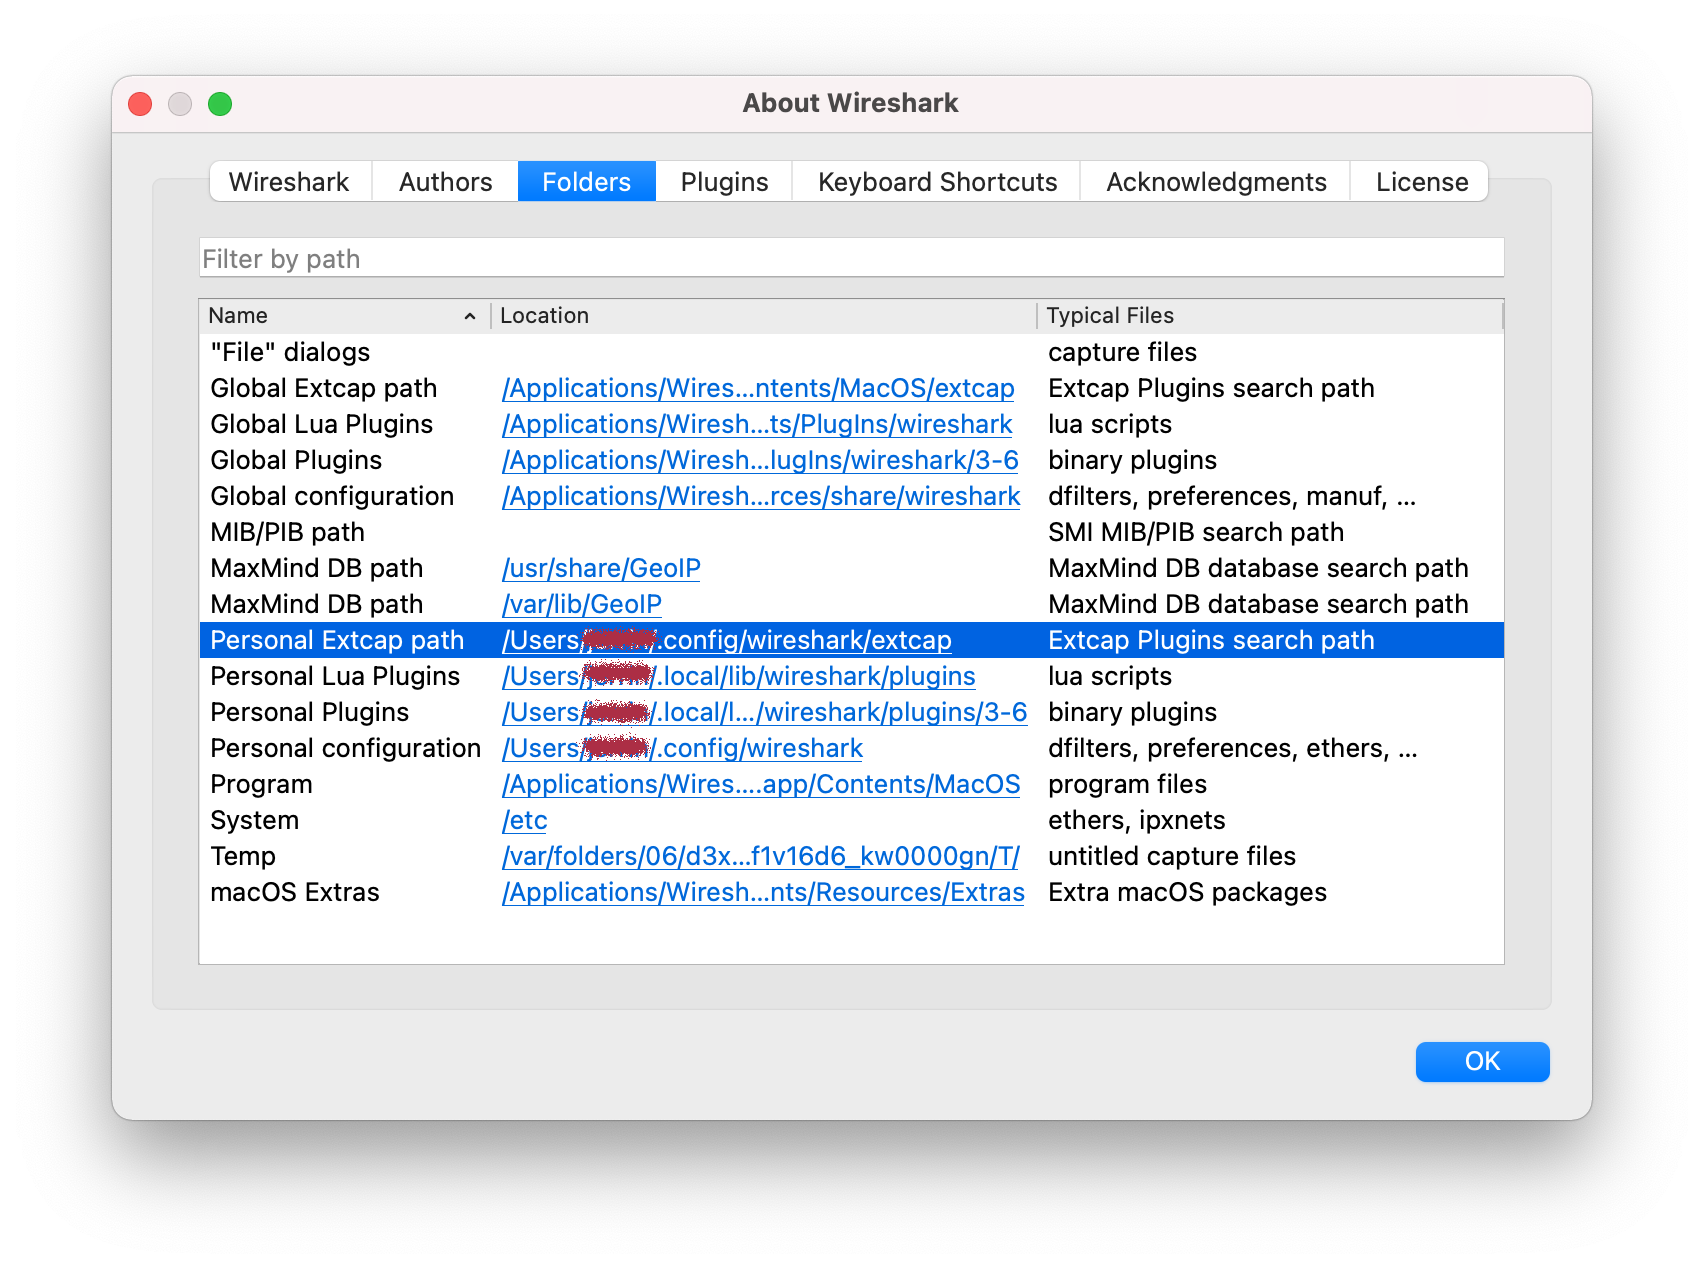
Task: Click OK to close the dialog
Action: click(1482, 1061)
